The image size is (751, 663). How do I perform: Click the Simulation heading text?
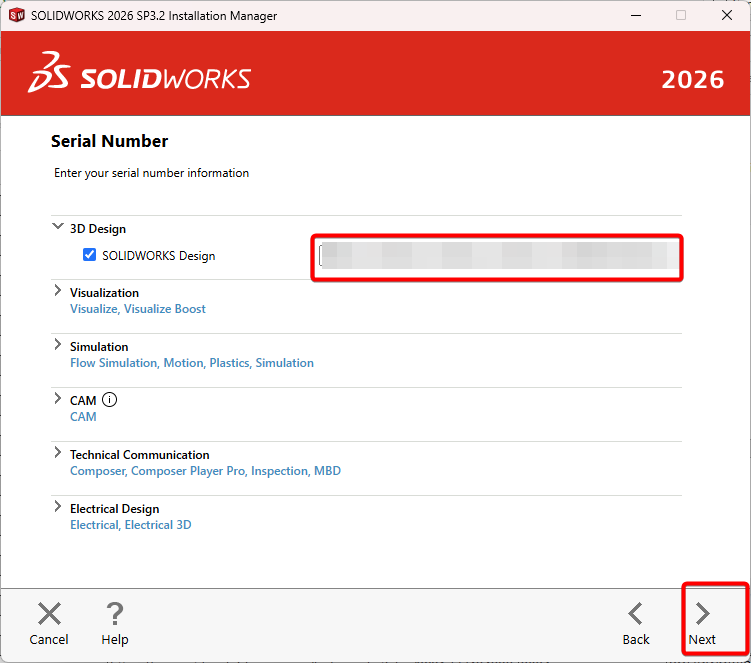click(x=99, y=347)
